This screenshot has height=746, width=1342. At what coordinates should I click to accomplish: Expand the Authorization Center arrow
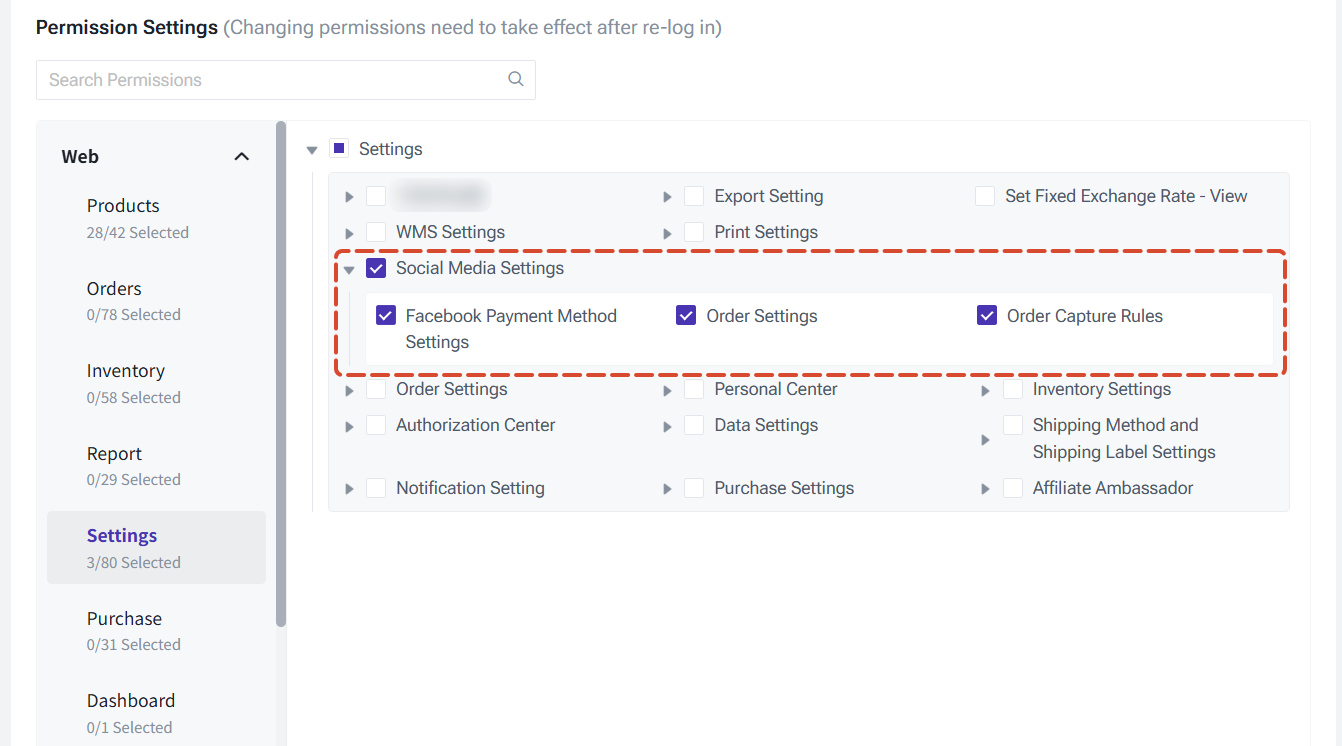point(349,426)
